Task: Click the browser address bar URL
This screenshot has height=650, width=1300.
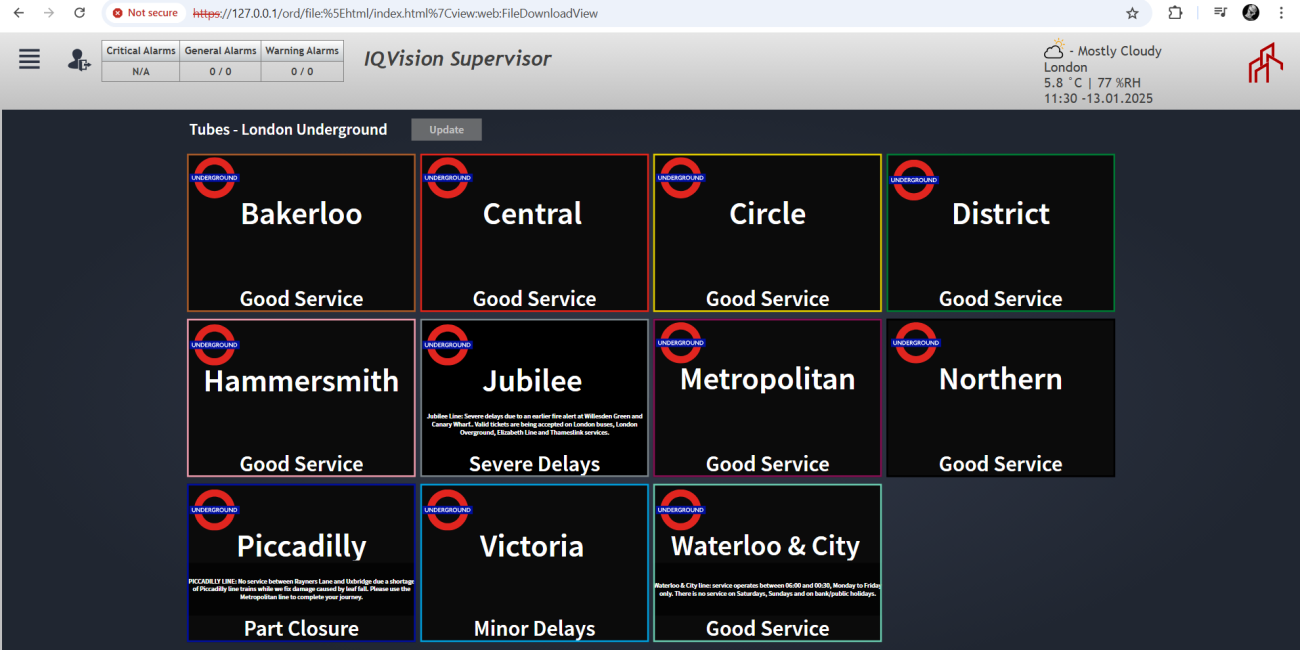Action: pos(395,14)
